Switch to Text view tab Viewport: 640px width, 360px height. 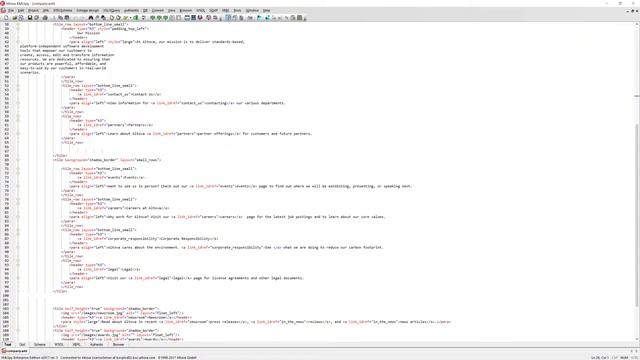point(8,344)
